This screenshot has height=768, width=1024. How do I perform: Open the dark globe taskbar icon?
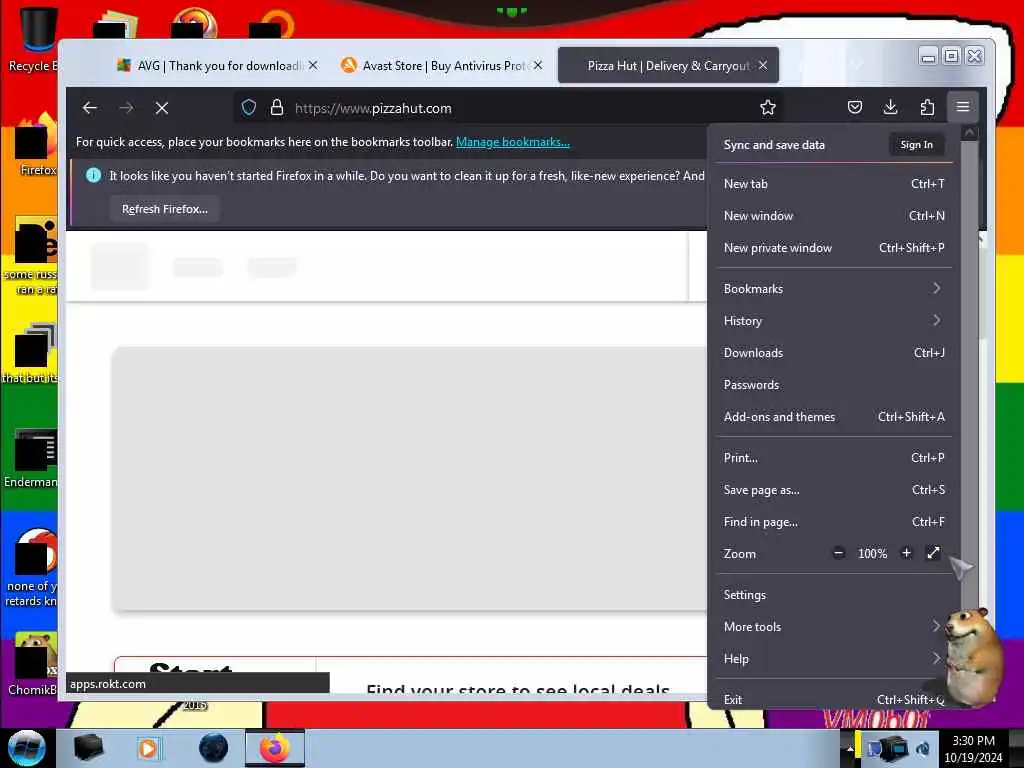pos(214,748)
